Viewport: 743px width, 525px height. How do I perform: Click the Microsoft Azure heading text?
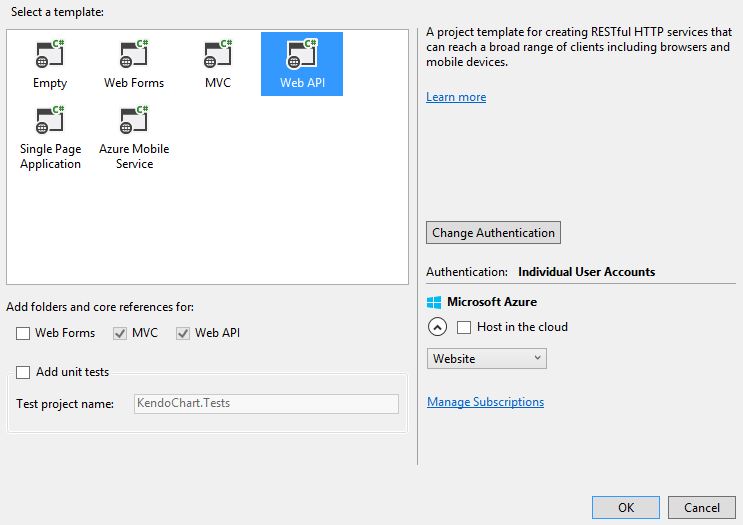(492, 302)
